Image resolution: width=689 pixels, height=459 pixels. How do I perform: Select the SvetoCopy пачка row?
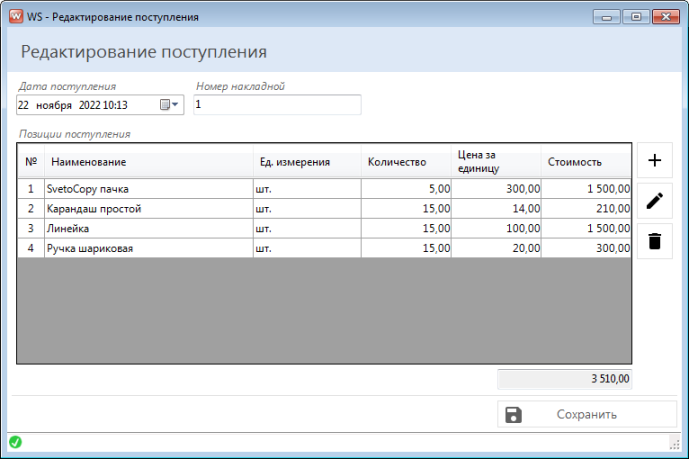click(149, 188)
